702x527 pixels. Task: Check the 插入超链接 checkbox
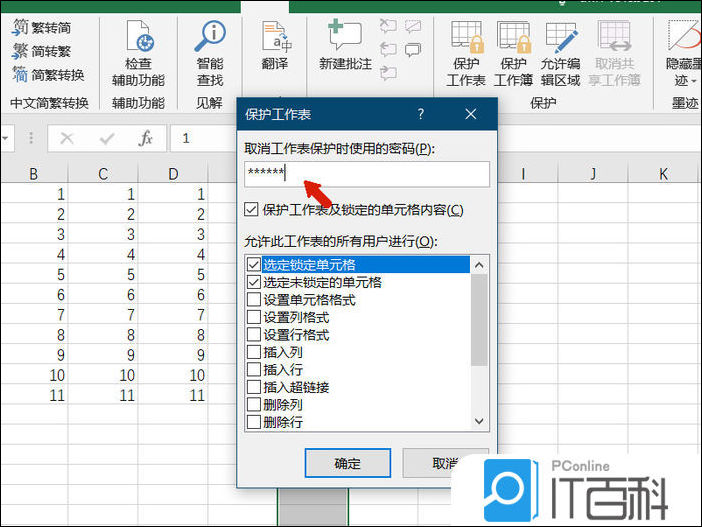click(253, 387)
